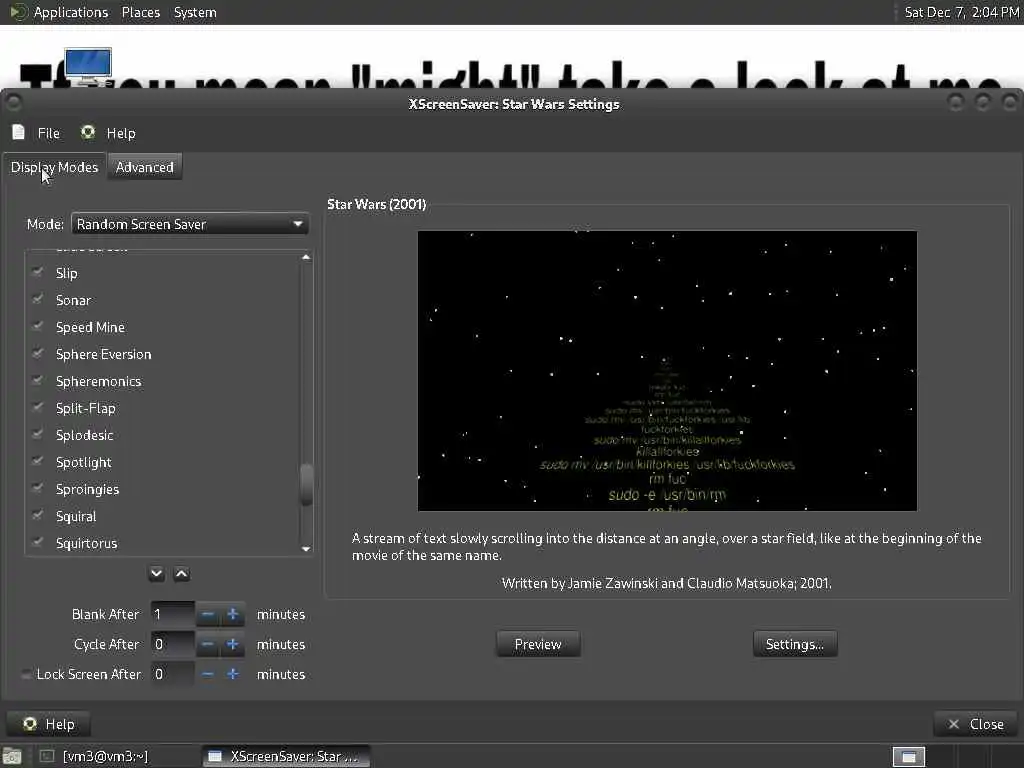This screenshot has height=768, width=1024.
Task: Click the show desktop icon in bottom panel
Action: (12, 757)
